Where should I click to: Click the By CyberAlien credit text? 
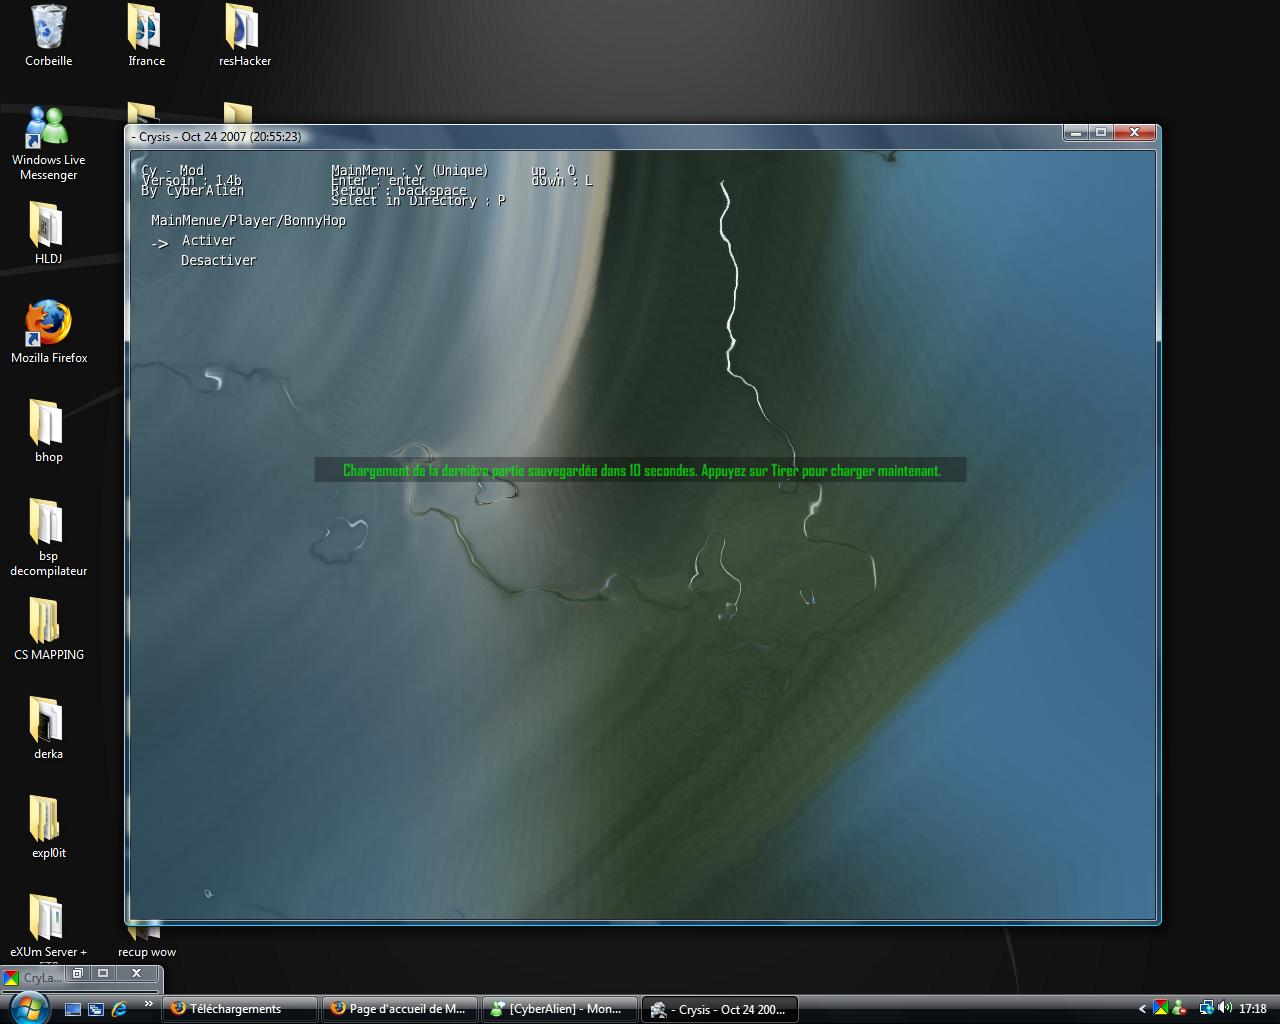pyautogui.click(x=192, y=190)
